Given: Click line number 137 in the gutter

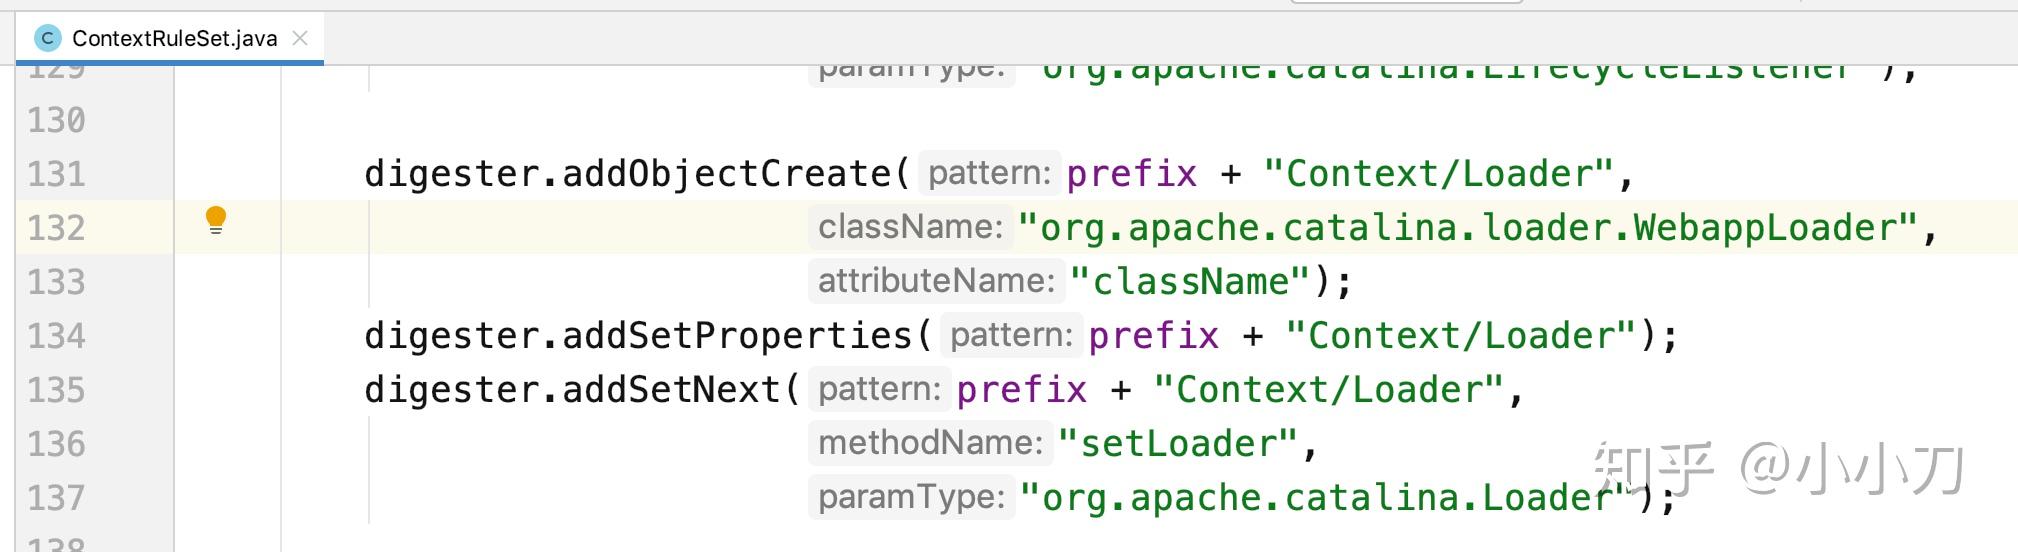Looking at the screenshot, I should click(56, 498).
